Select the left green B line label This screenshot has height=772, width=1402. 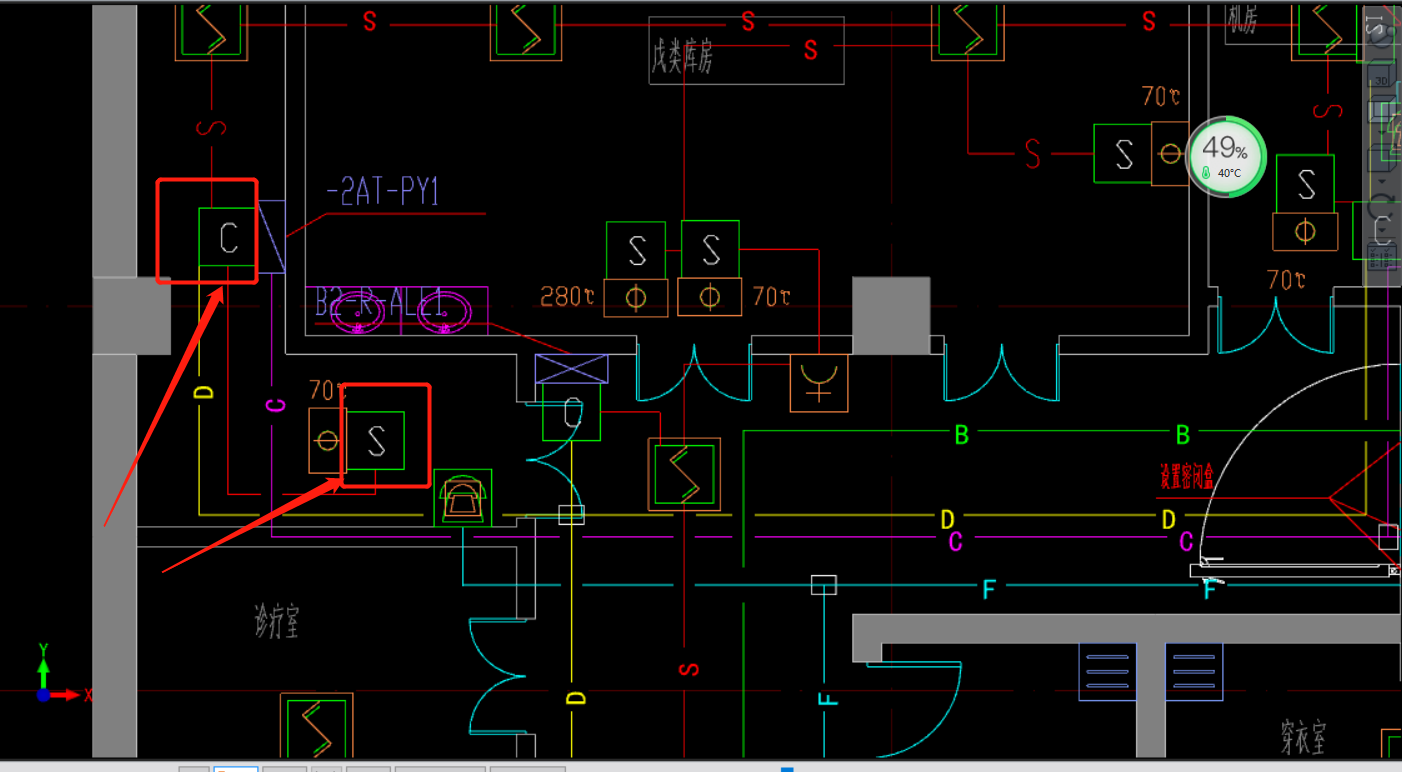(962, 435)
